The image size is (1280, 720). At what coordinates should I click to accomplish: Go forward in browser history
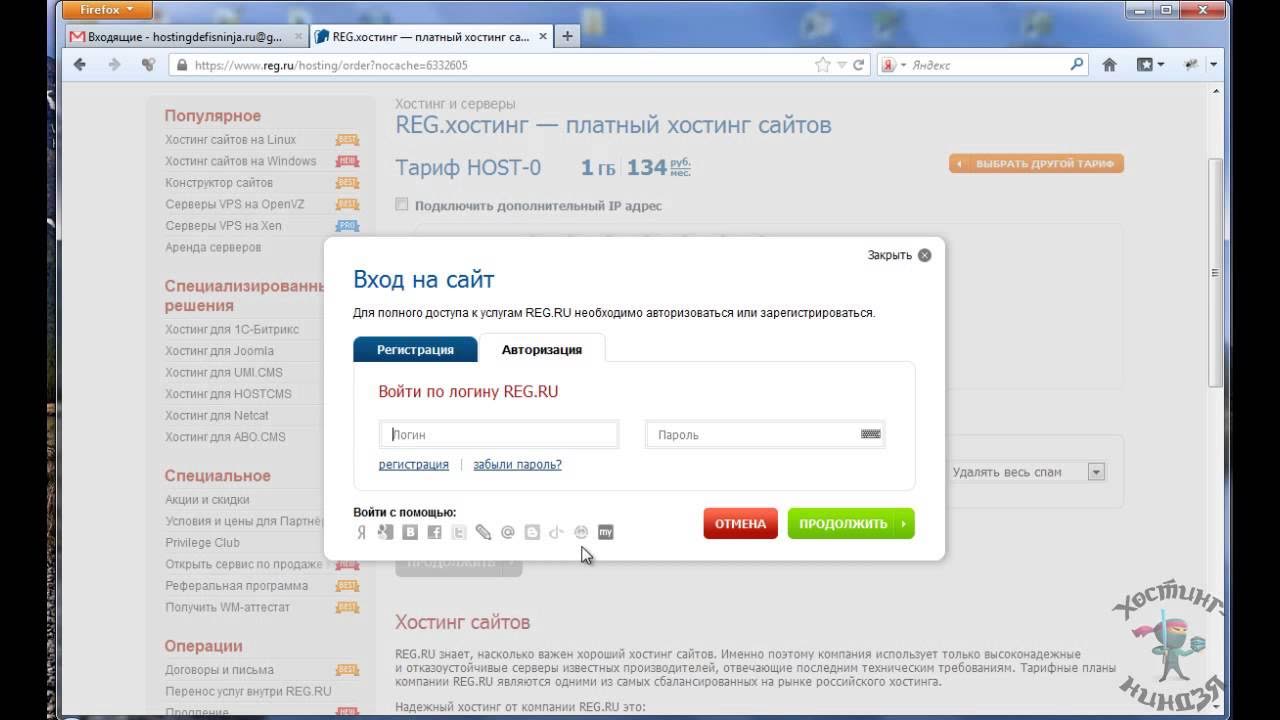coord(114,65)
